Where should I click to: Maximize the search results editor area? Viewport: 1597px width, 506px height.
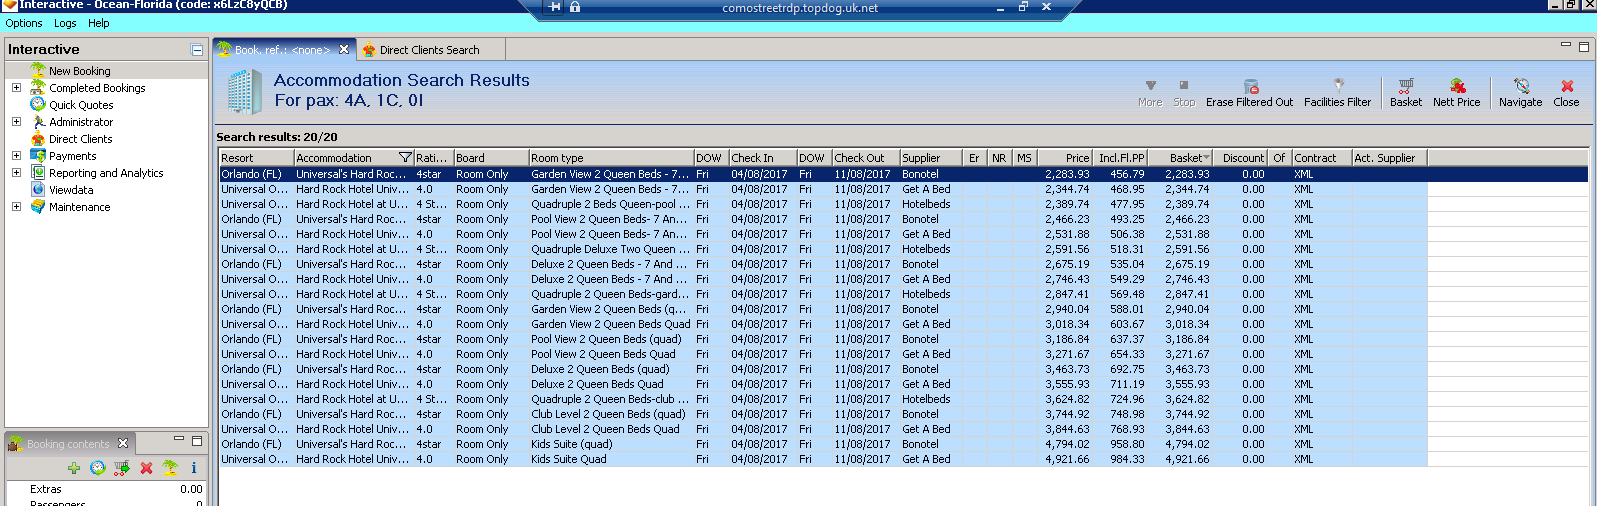pyautogui.click(x=1584, y=46)
